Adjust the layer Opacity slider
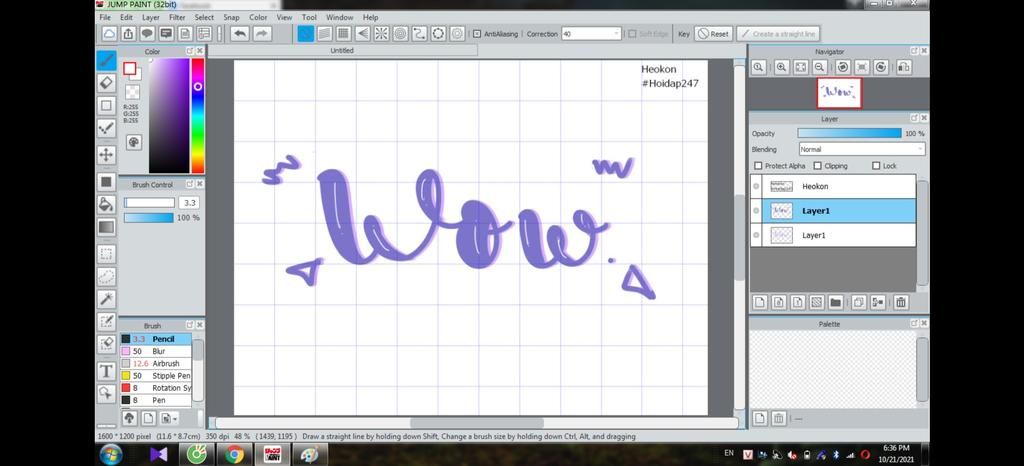The width and height of the screenshot is (1024, 466). [849, 133]
